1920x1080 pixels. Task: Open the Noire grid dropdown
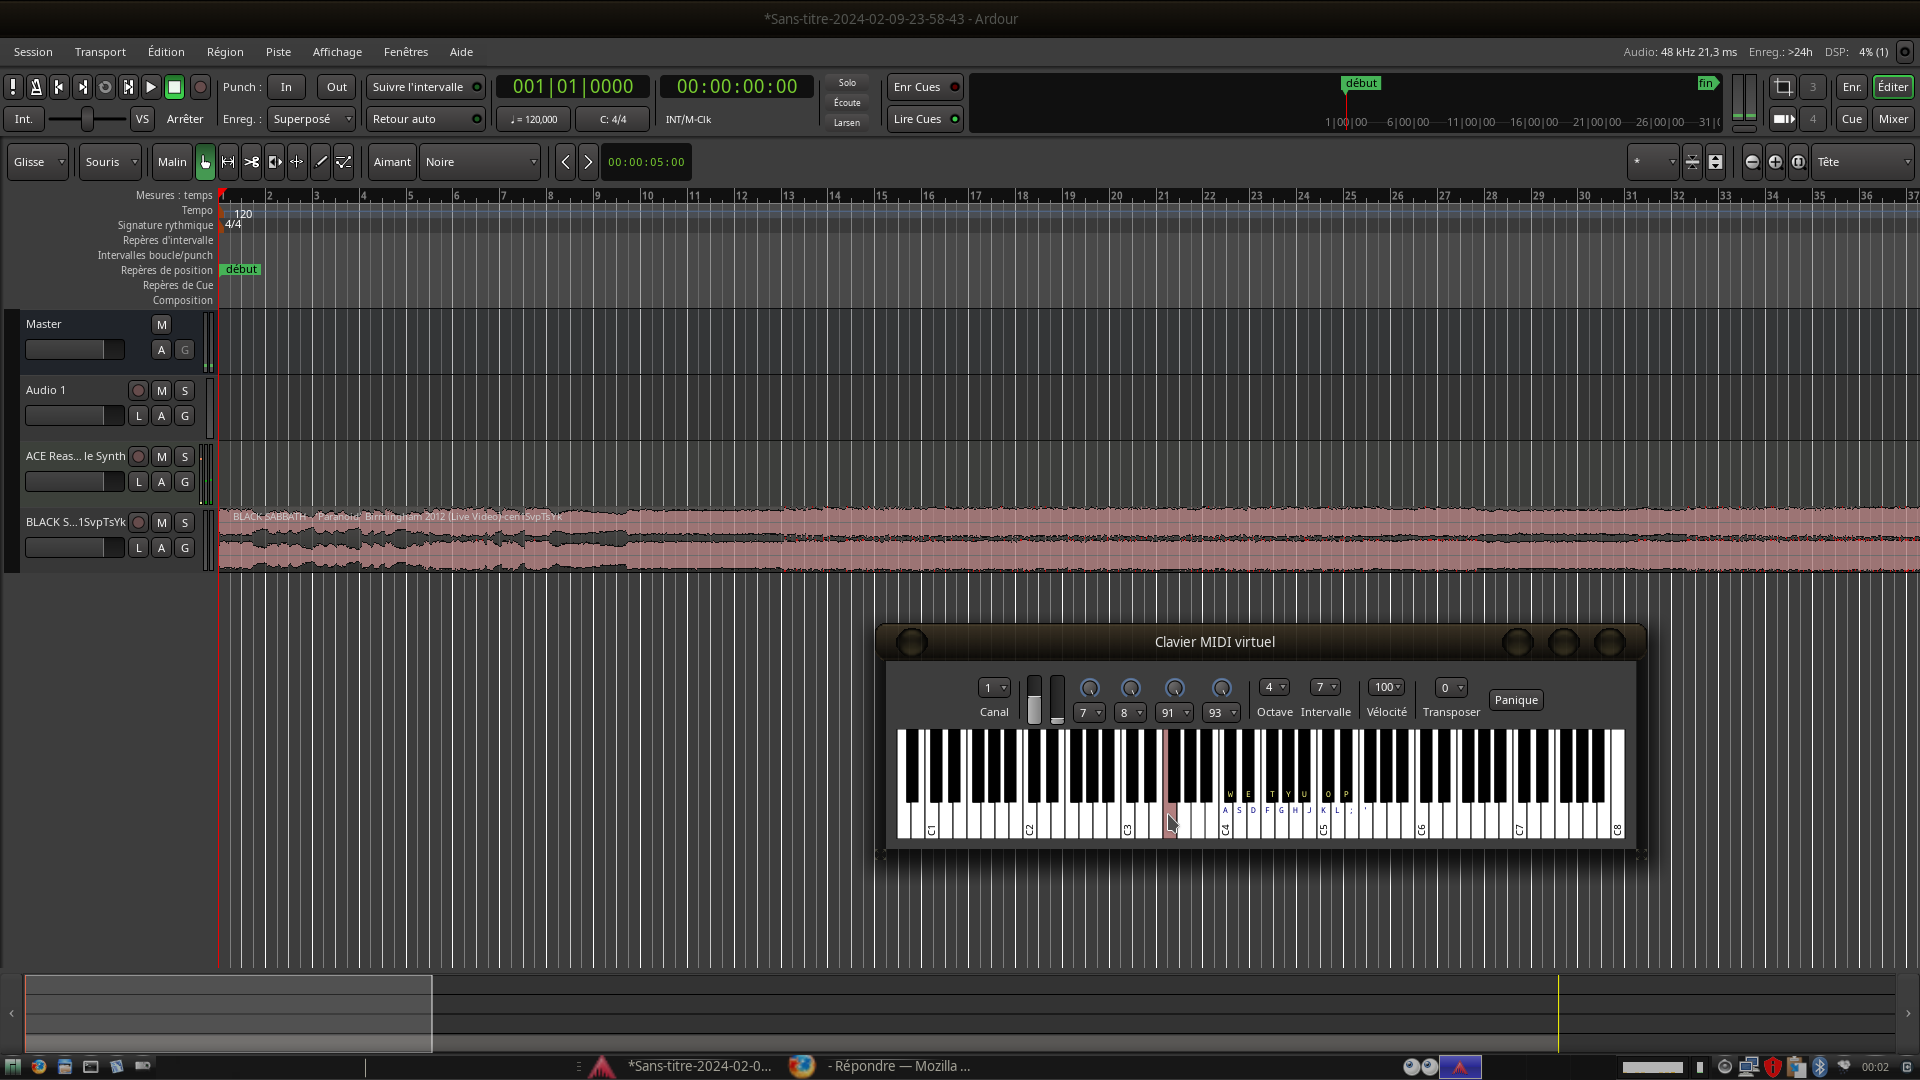tap(480, 162)
